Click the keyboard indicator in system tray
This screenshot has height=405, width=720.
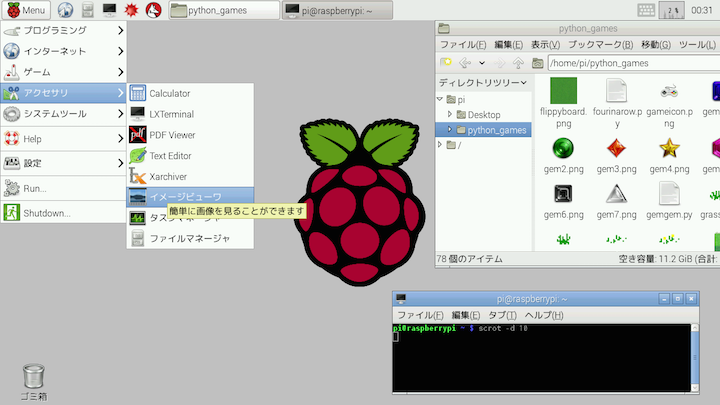click(646, 10)
